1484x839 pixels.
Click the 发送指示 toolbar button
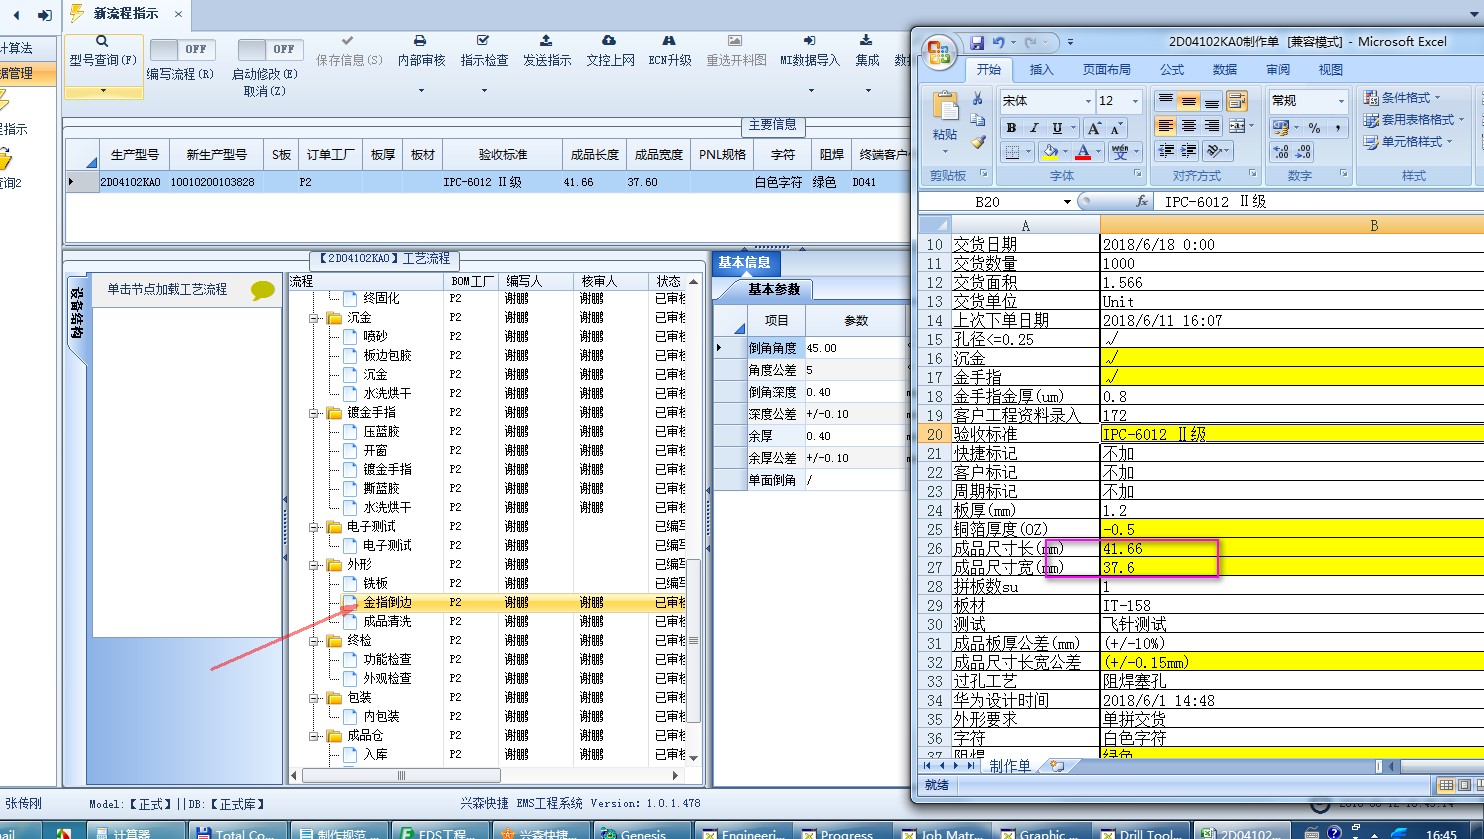pyautogui.click(x=547, y=52)
